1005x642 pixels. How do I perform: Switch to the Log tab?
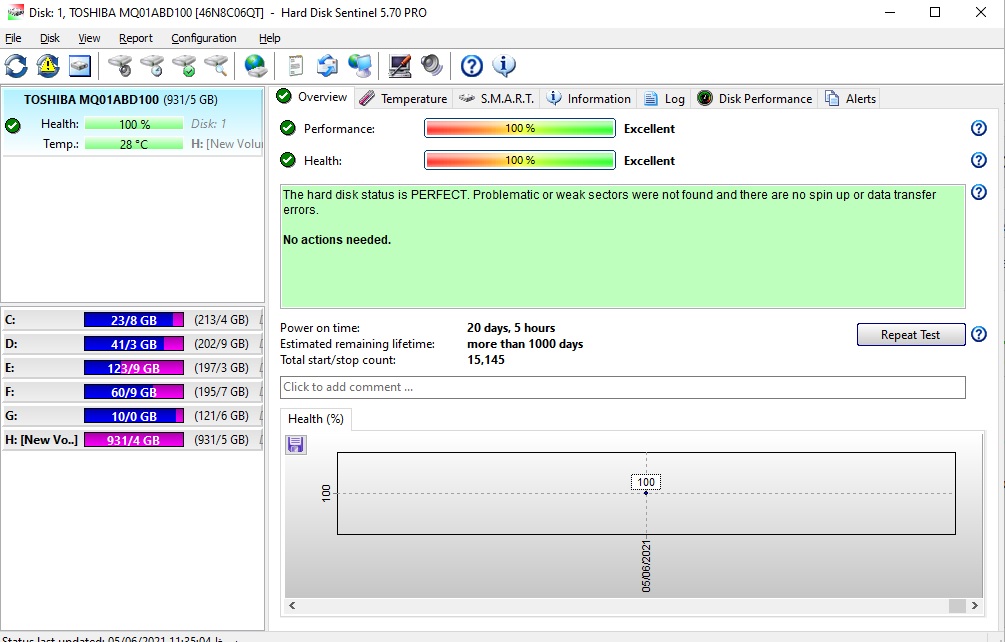665,99
